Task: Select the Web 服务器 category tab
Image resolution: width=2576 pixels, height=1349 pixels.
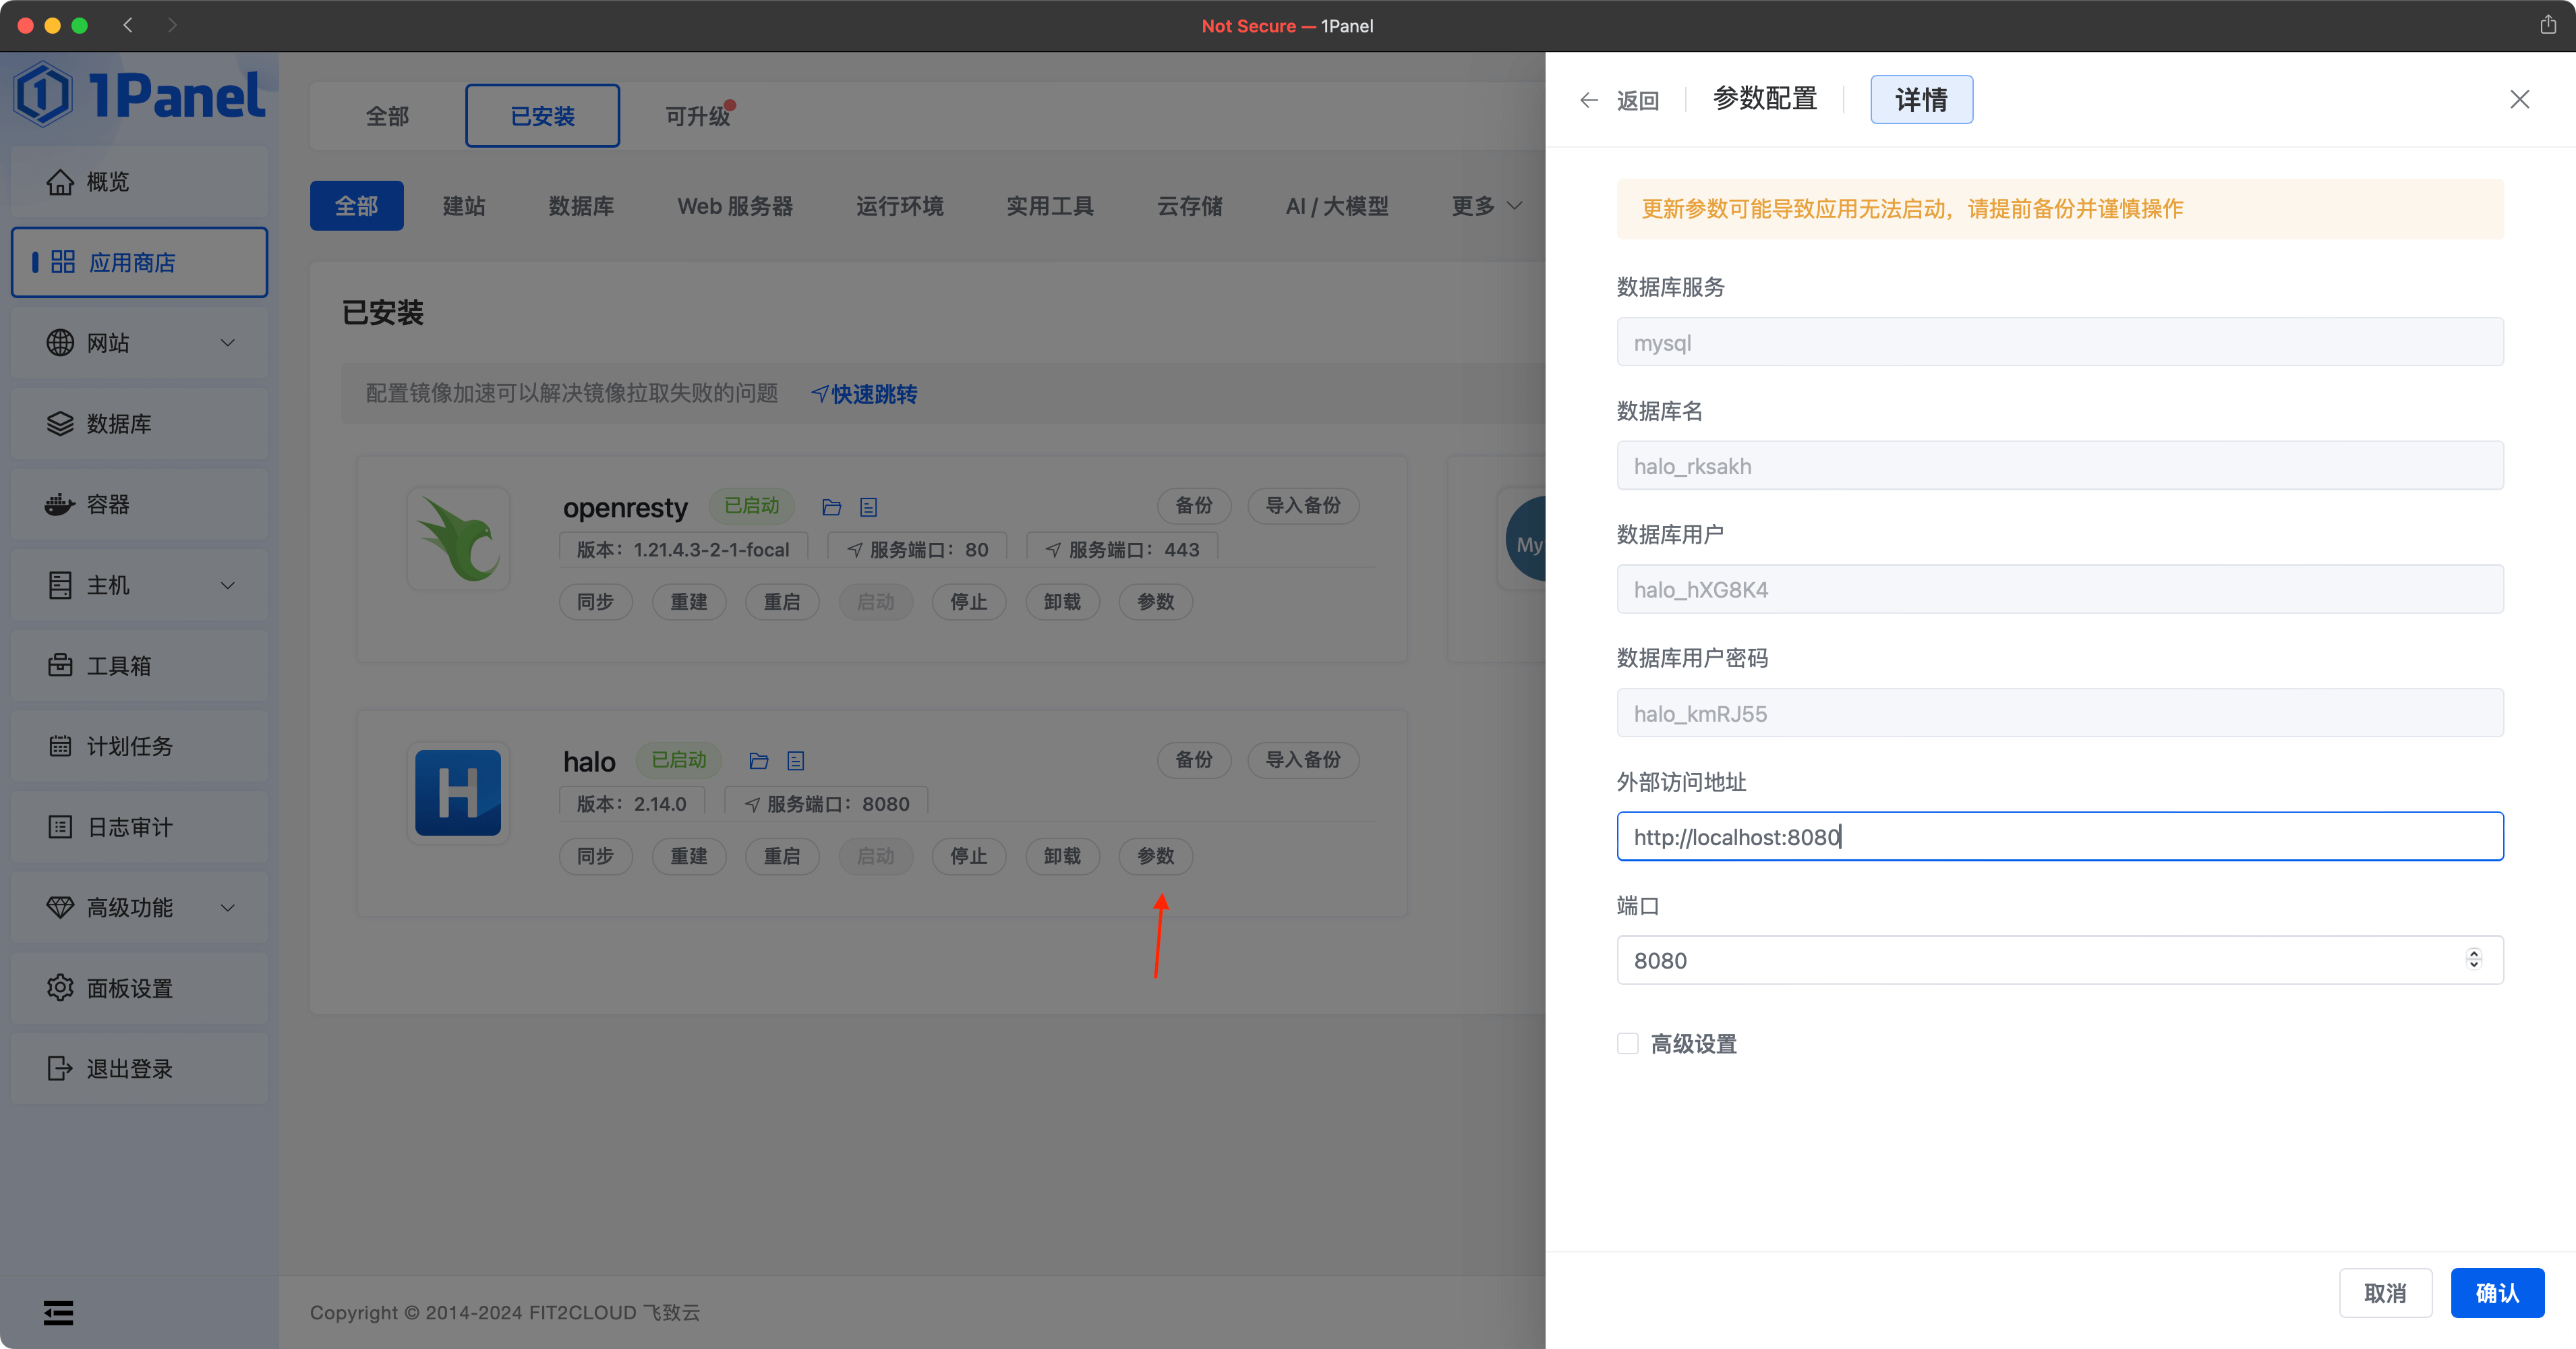Action: [735, 206]
